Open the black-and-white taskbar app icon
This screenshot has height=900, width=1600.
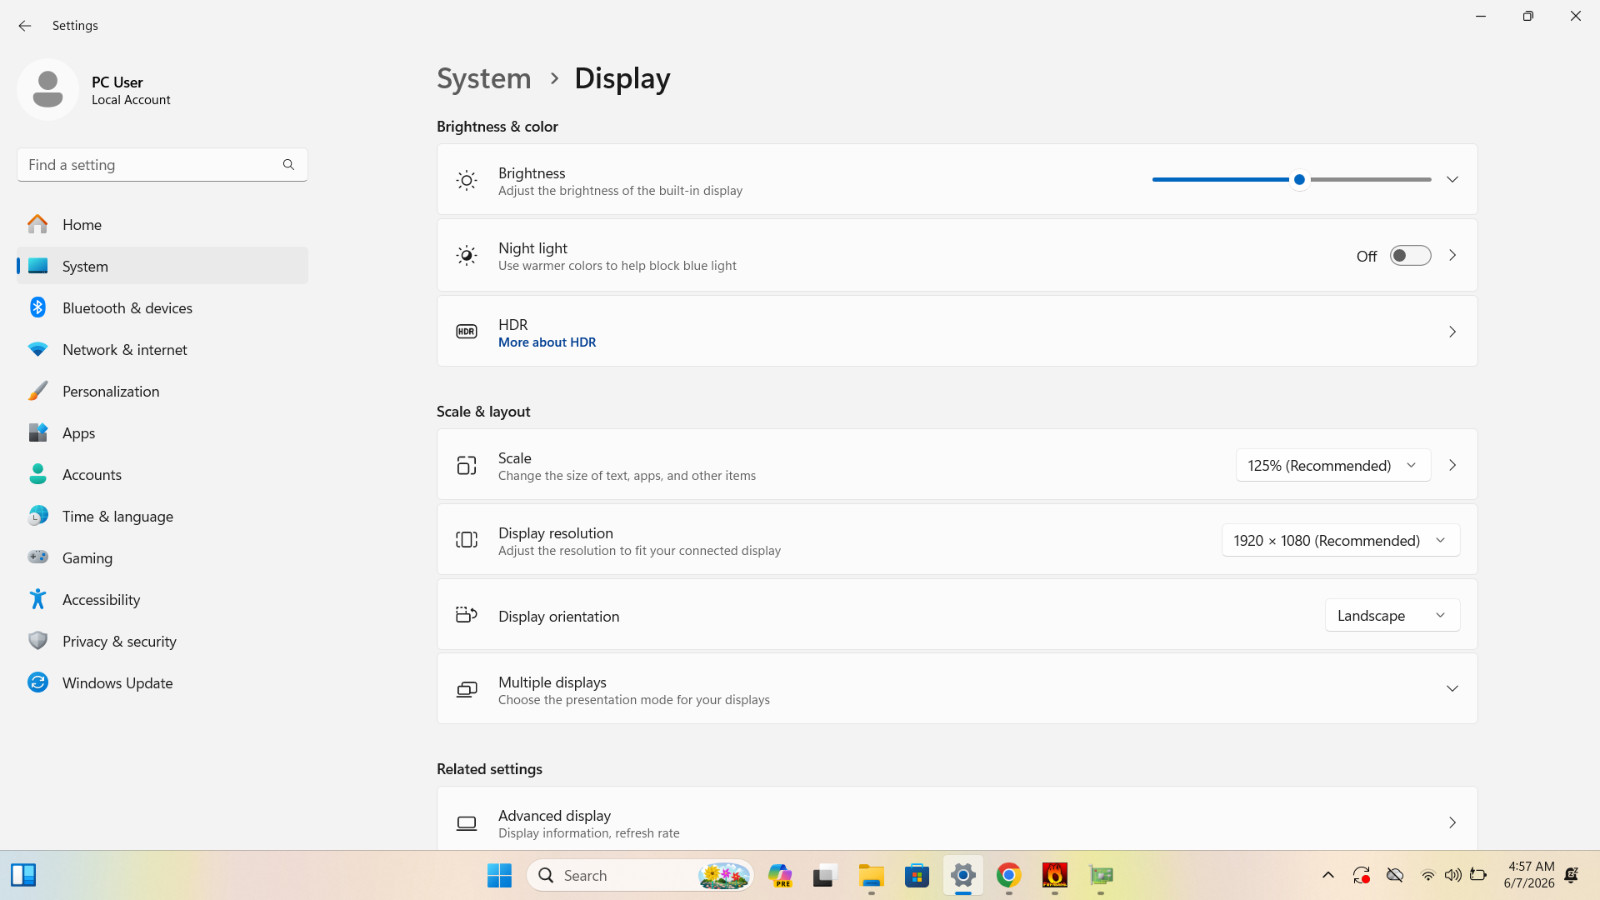coord(824,876)
